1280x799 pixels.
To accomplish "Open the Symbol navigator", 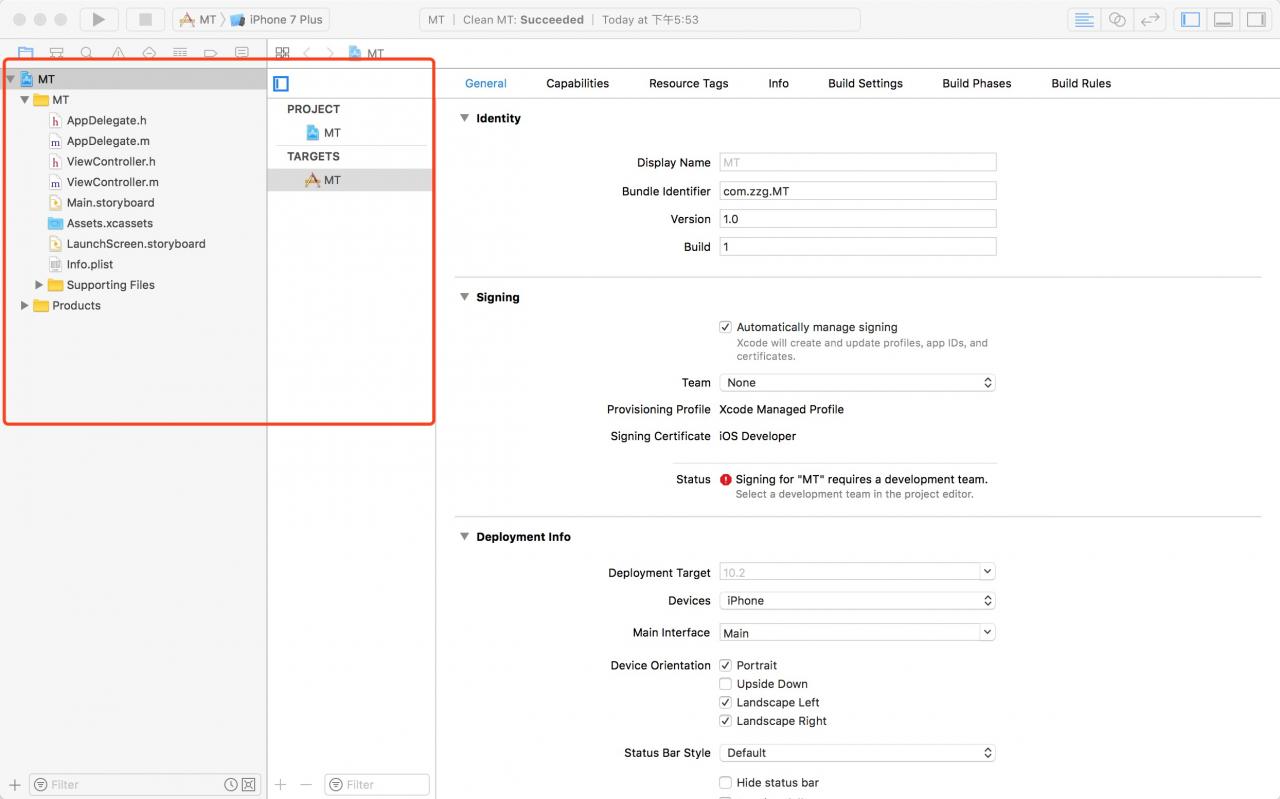I will click(57, 53).
